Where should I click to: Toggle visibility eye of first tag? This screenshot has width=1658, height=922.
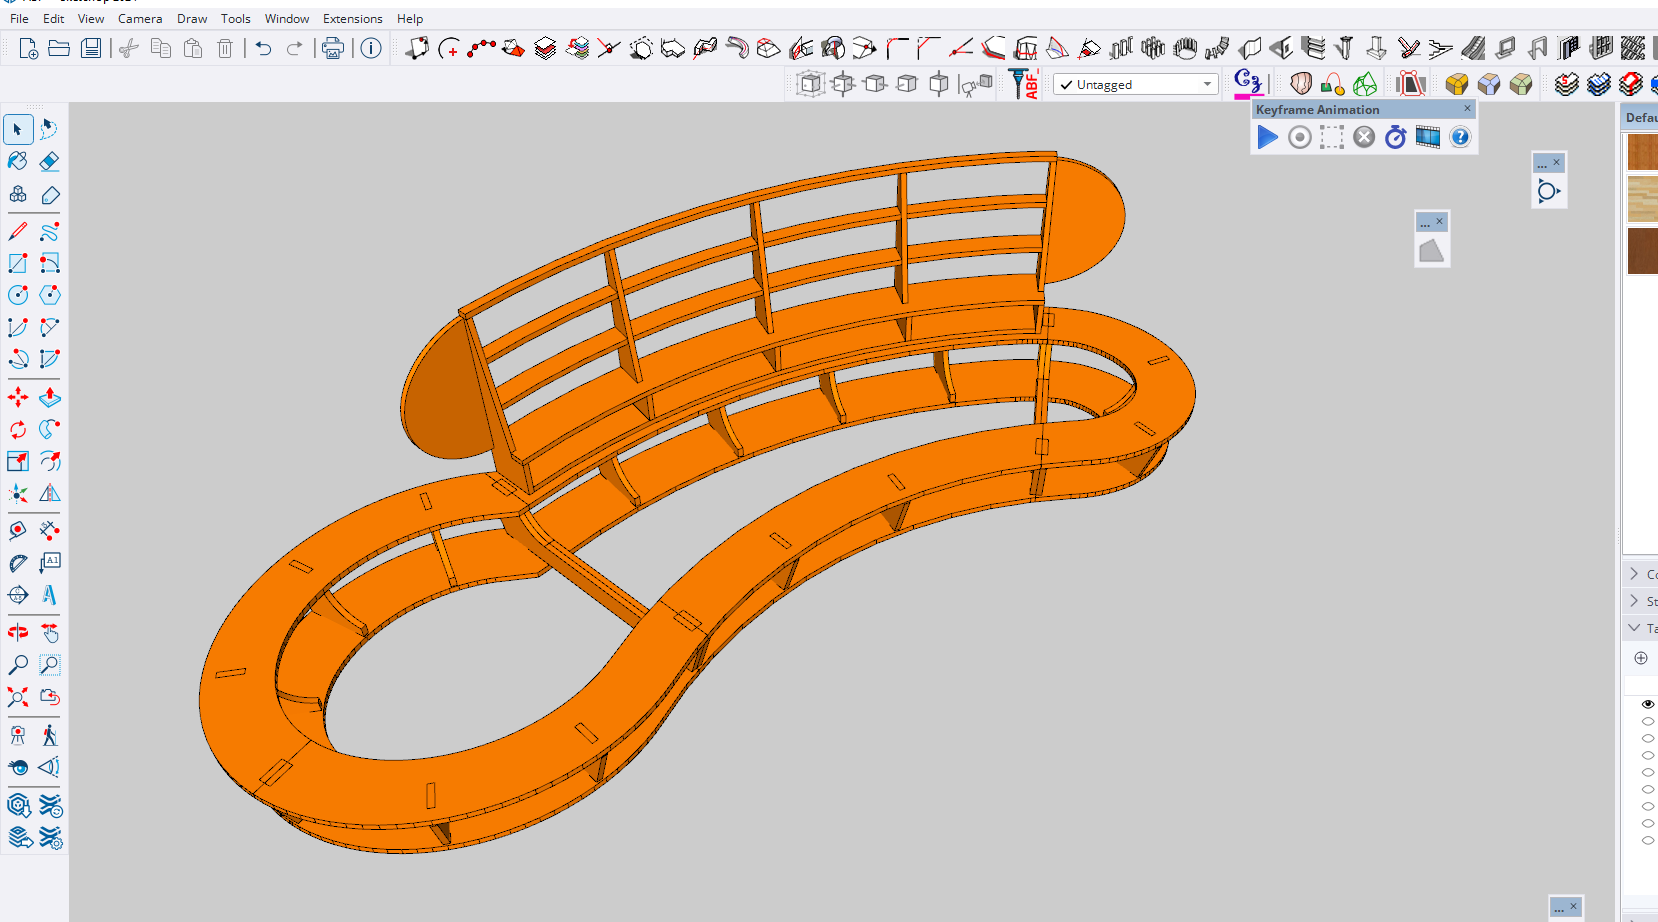point(1647,704)
